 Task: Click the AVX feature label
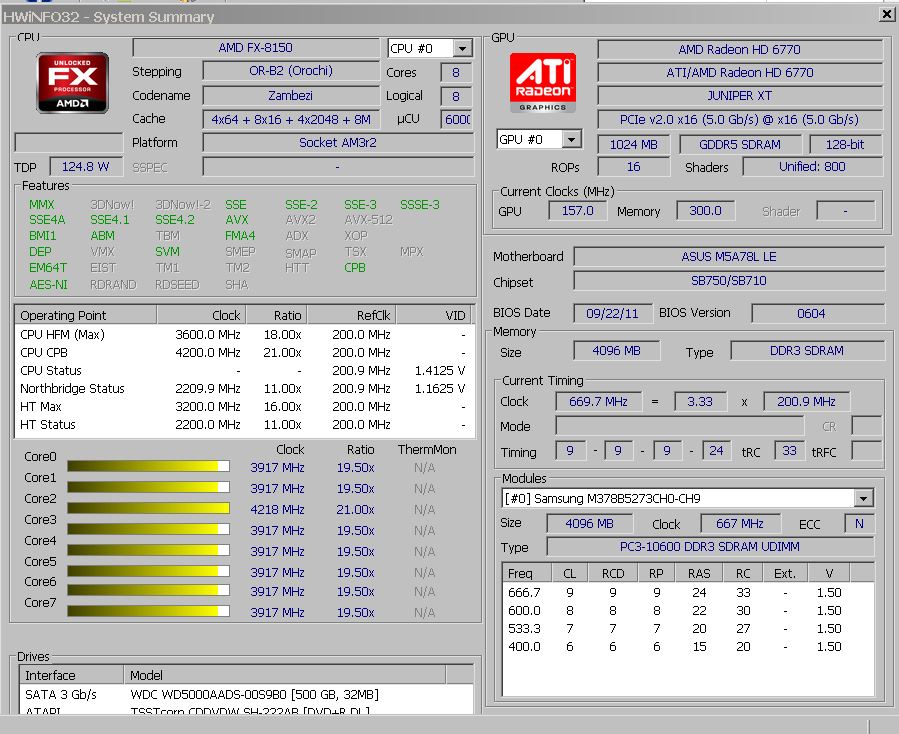pos(237,220)
